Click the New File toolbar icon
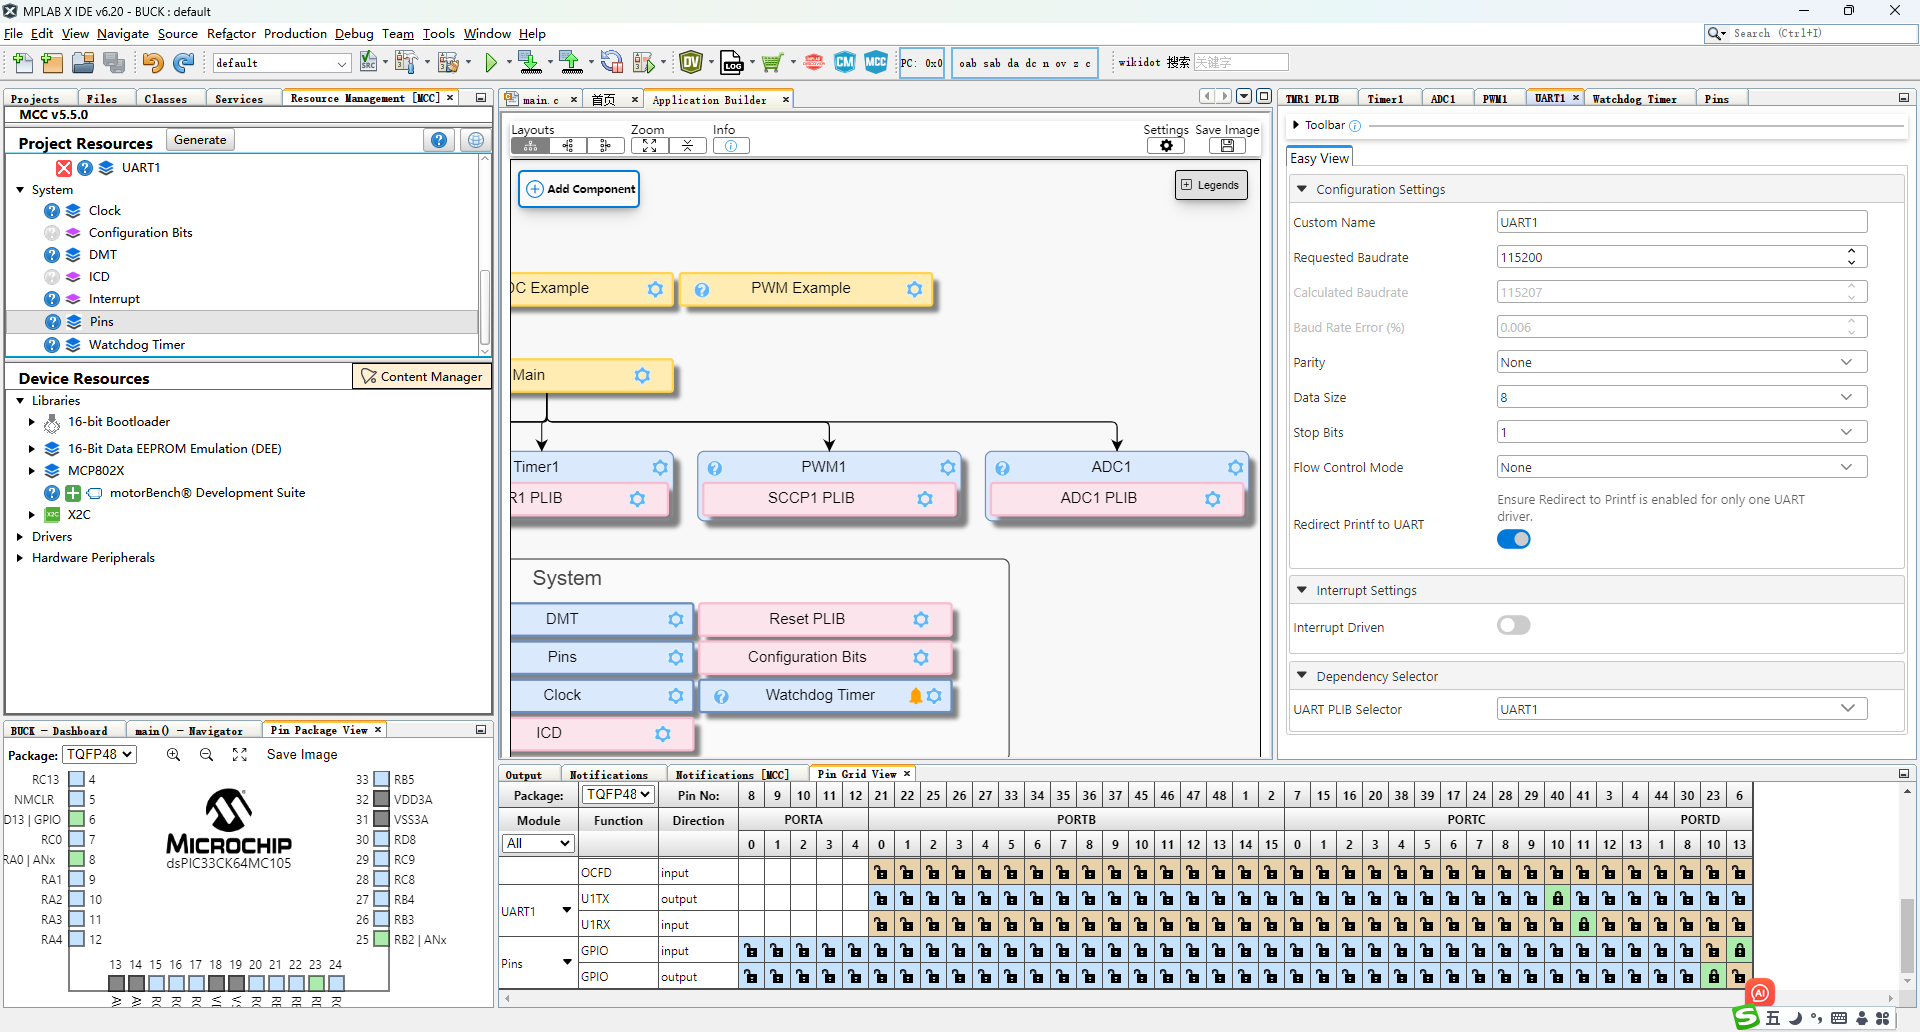Screen dimensions: 1920x1032 point(22,62)
